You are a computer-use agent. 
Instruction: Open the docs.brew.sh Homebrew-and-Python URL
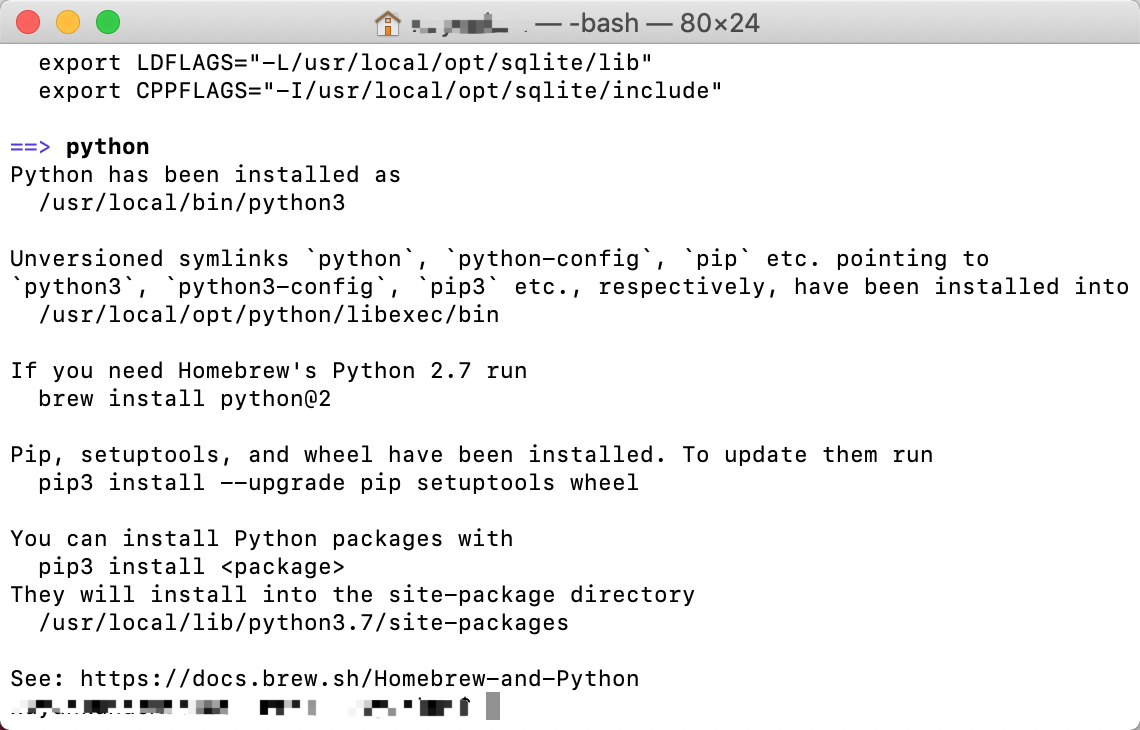click(360, 678)
